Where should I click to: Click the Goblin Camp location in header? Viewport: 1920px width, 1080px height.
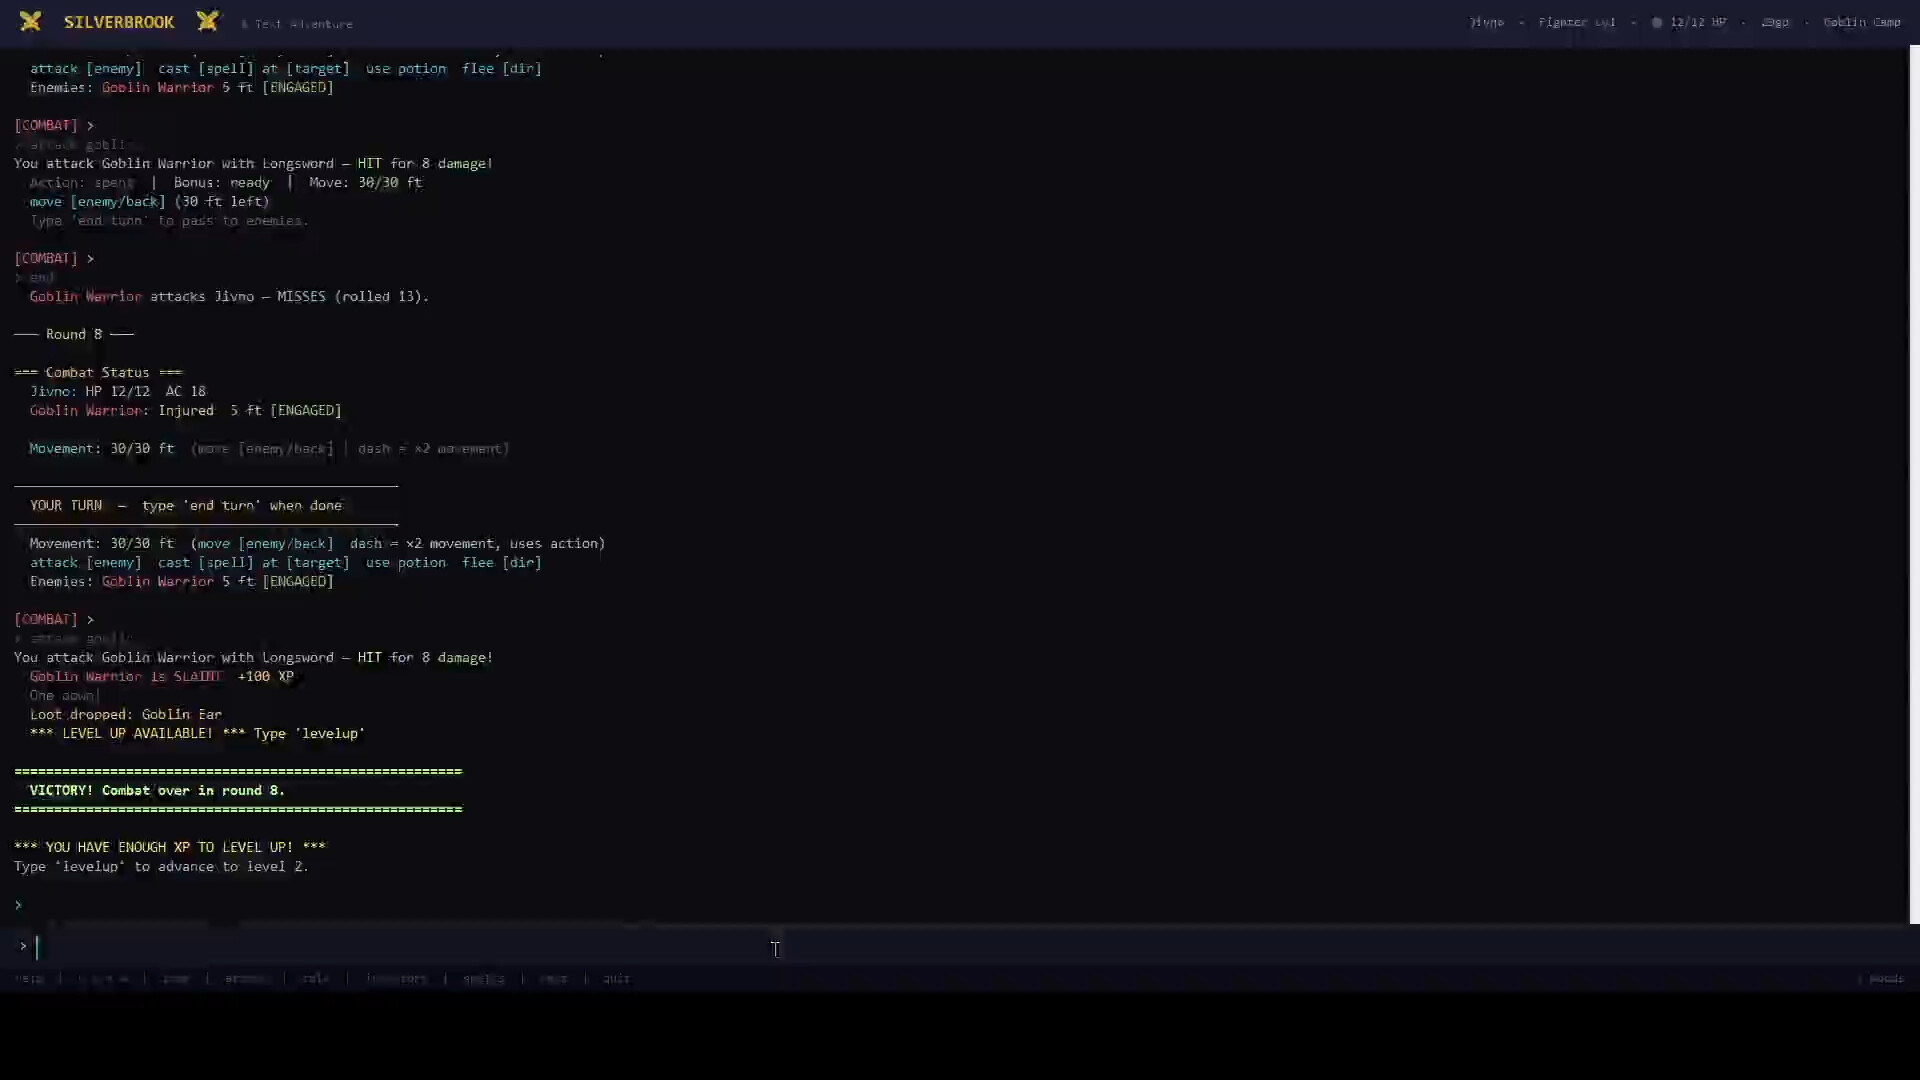[1861, 22]
